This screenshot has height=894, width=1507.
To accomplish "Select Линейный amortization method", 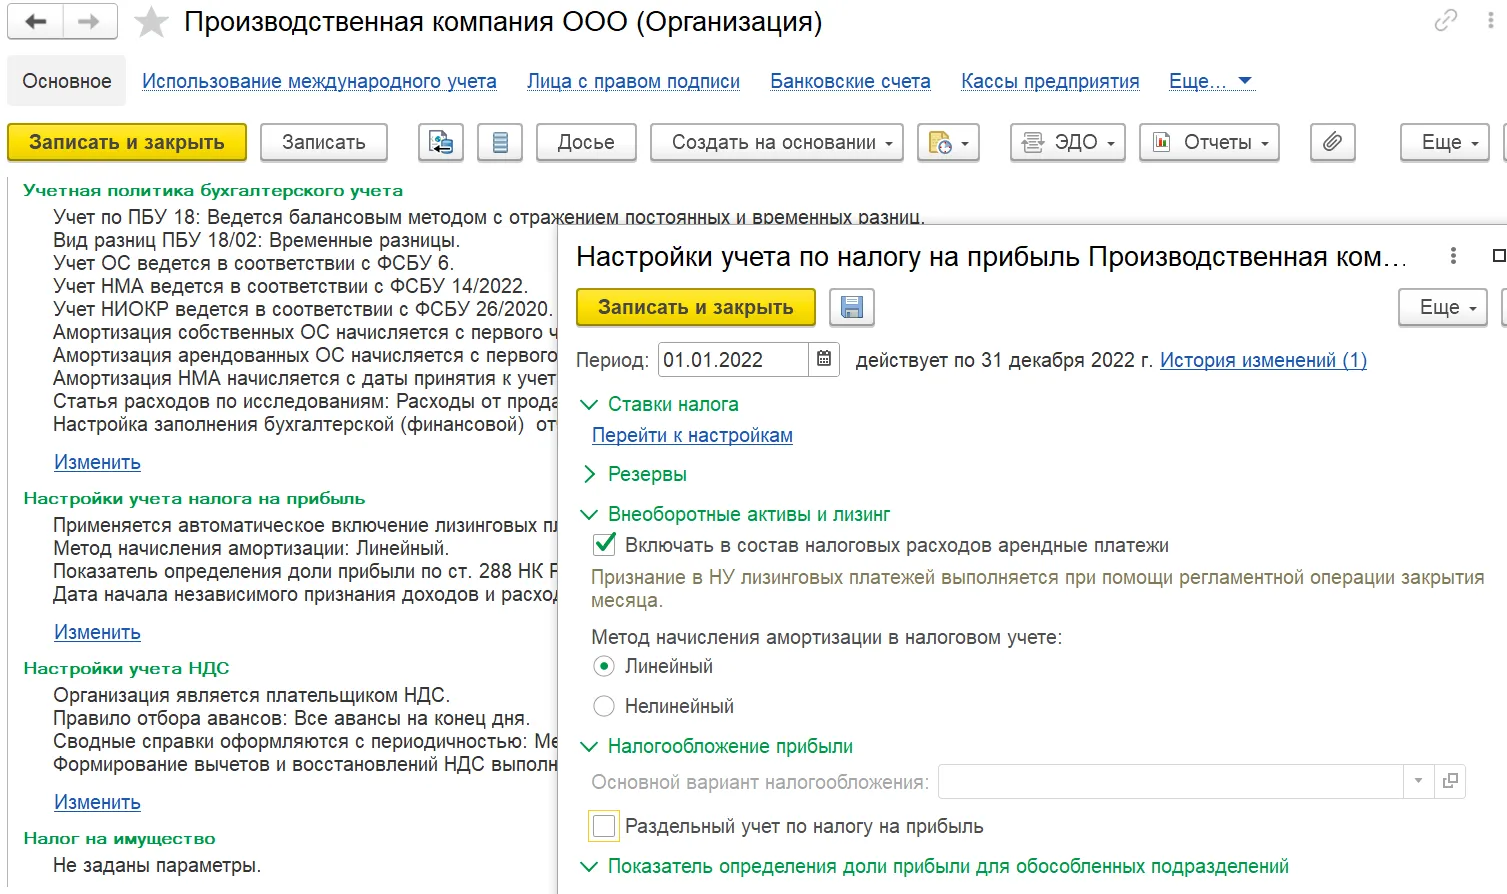I will (x=604, y=666).
